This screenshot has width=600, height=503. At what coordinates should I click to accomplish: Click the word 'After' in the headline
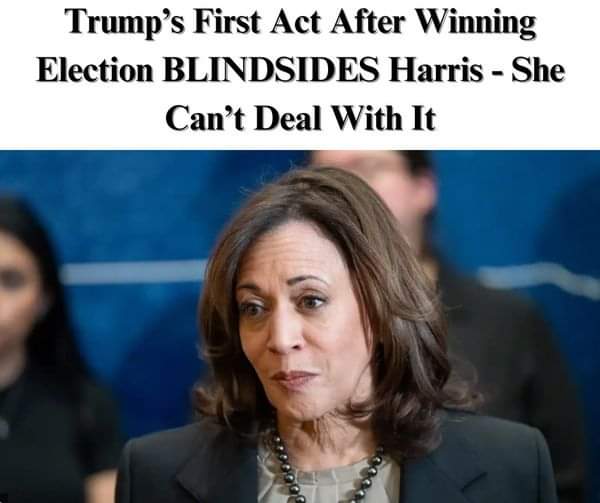[x=367, y=22]
